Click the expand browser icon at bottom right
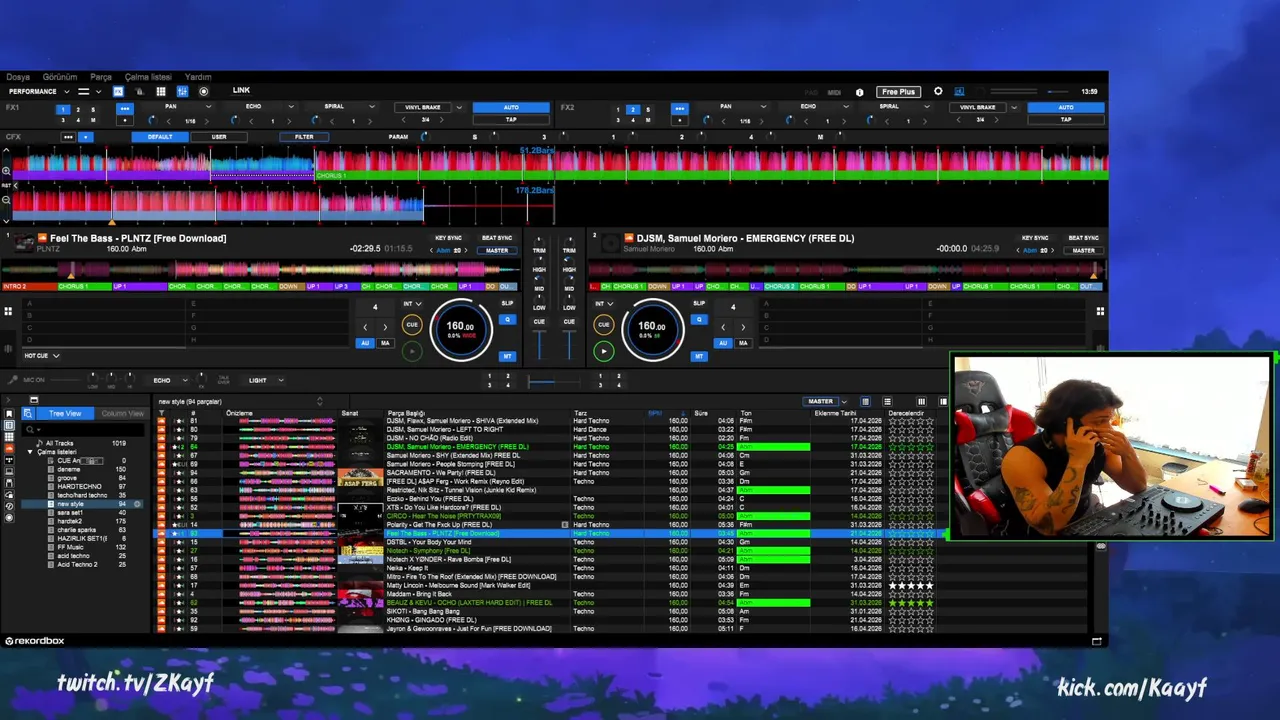Viewport: 1280px width, 720px height. 1097,641
